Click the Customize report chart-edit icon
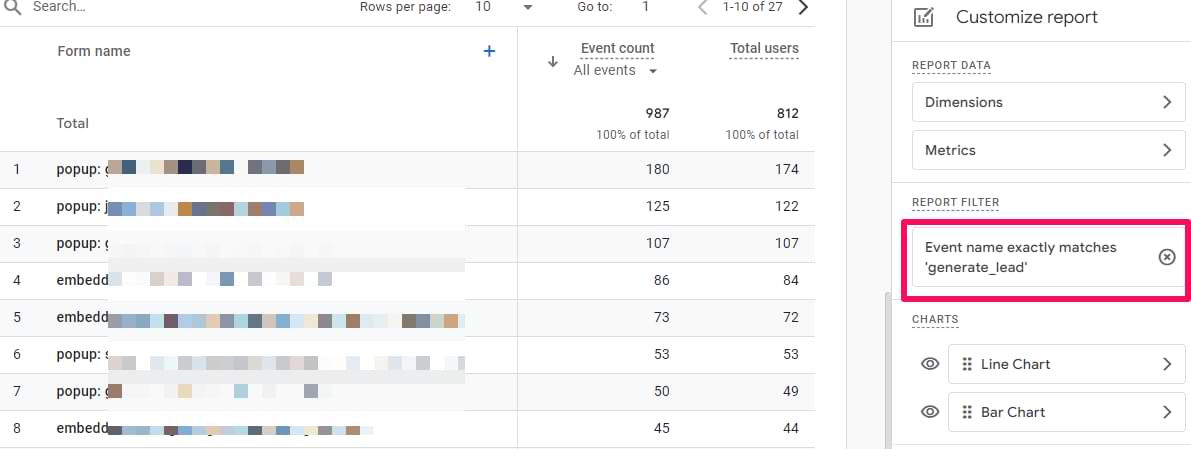The height and width of the screenshot is (449, 1191). click(x=924, y=17)
